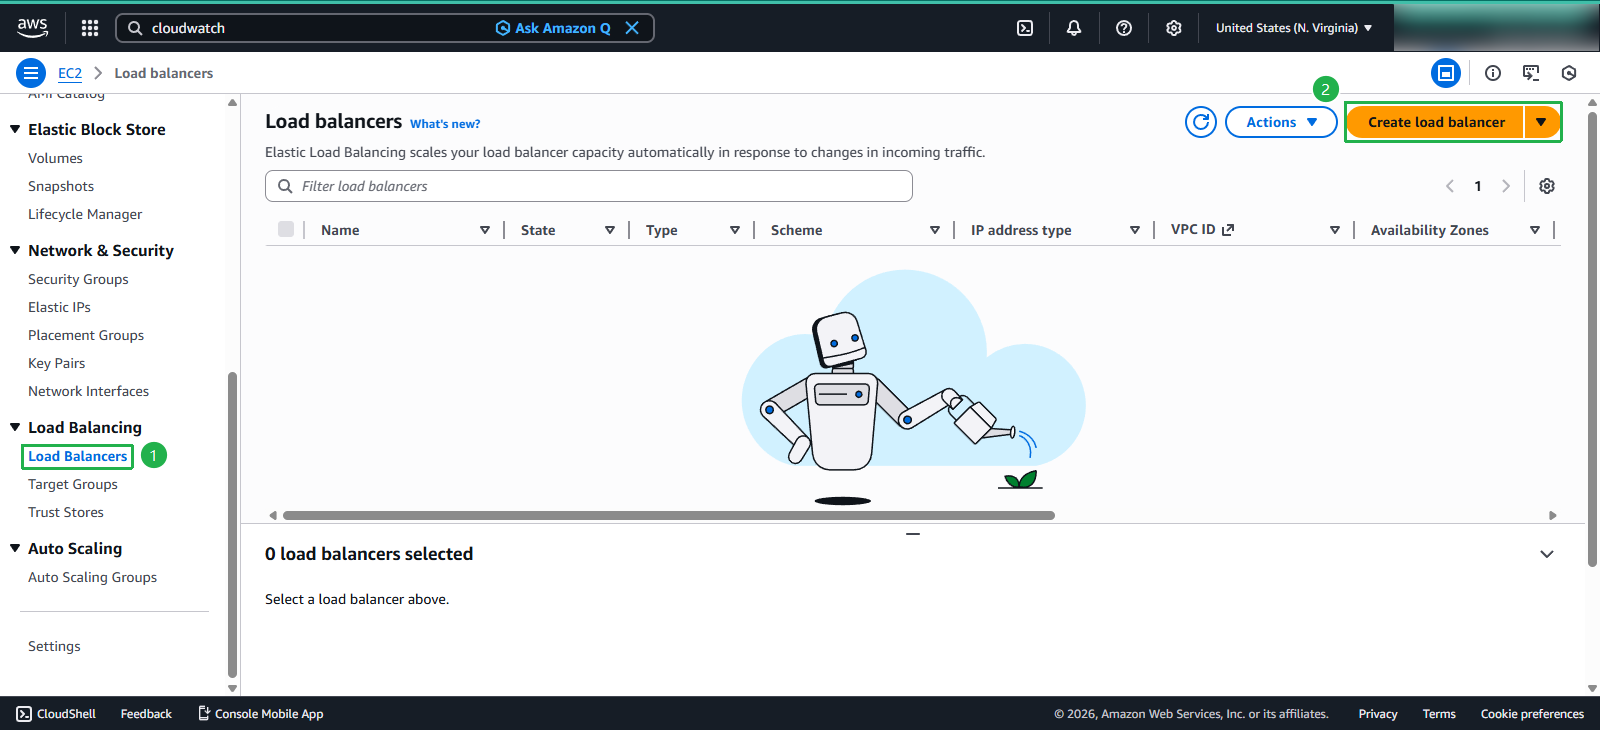1600x730 pixels.
Task: Toggle the side navigation hamburger menu
Action: click(x=31, y=73)
